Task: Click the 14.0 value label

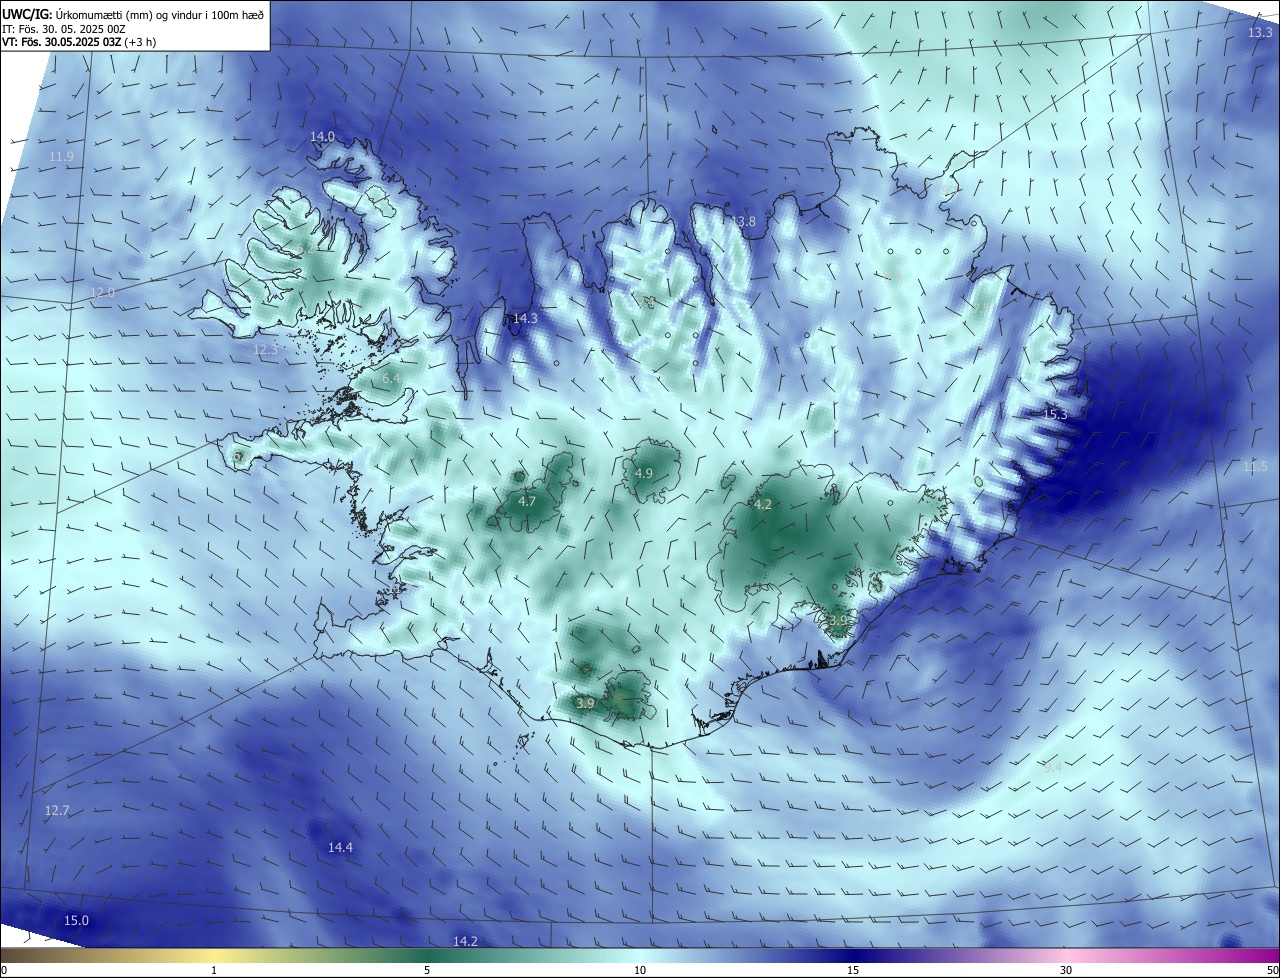Action: 322,136
